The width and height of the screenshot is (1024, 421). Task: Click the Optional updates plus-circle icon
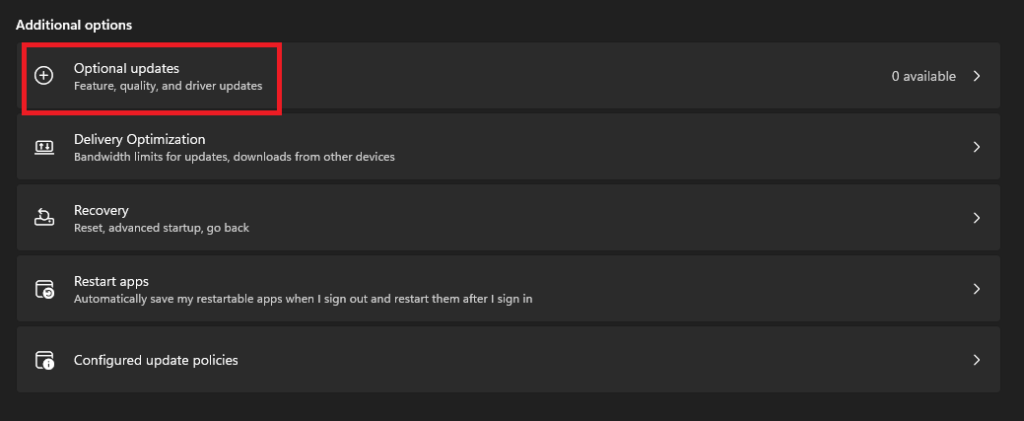pyautogui.click(x=44, y=76)
